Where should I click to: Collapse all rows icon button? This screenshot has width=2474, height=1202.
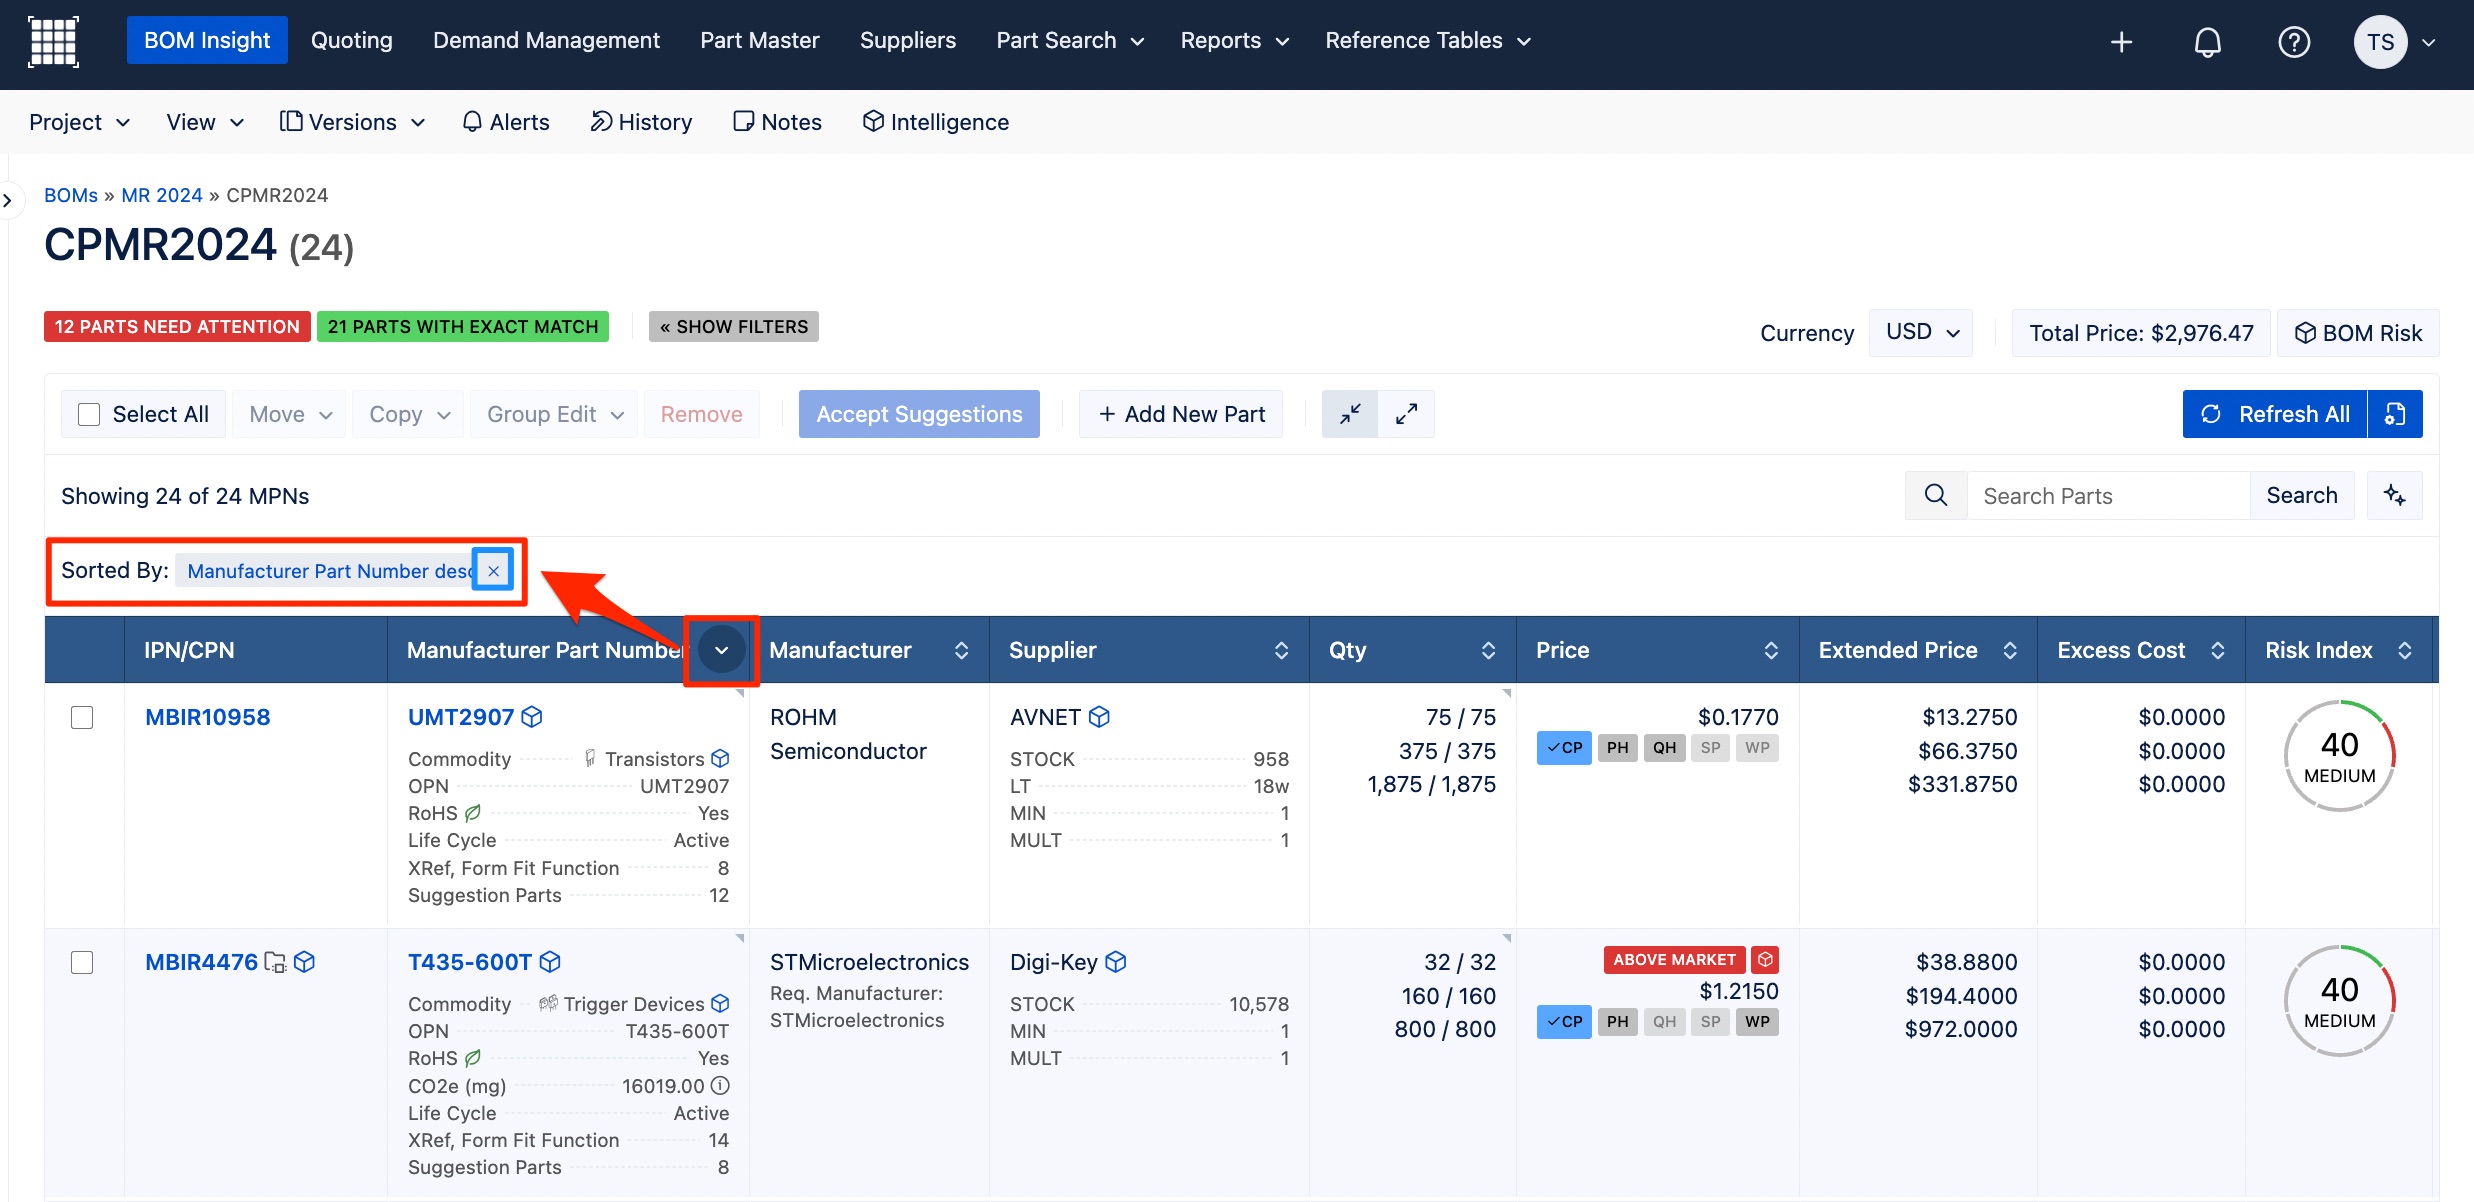pyautogui.click(x=1350, y=414)
